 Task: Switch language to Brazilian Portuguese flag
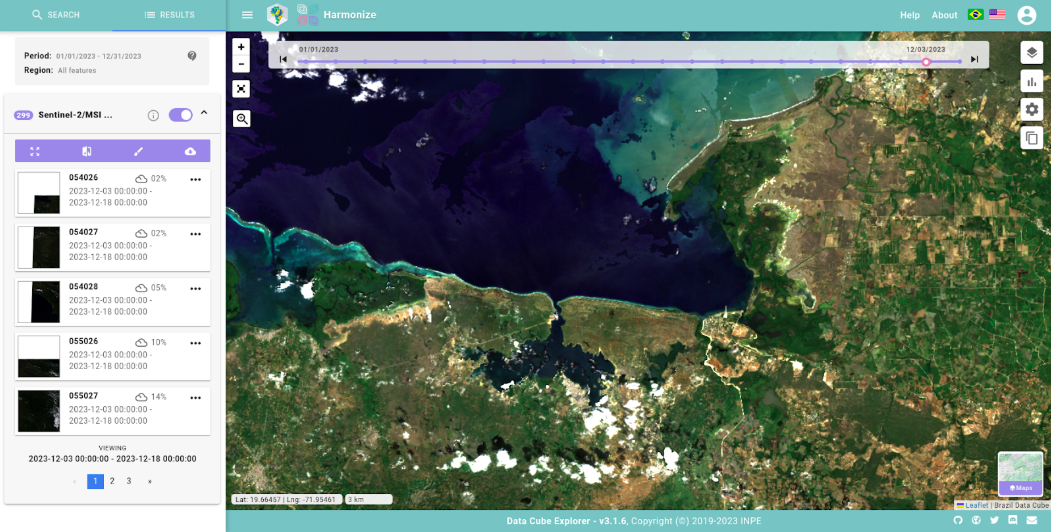975,15
